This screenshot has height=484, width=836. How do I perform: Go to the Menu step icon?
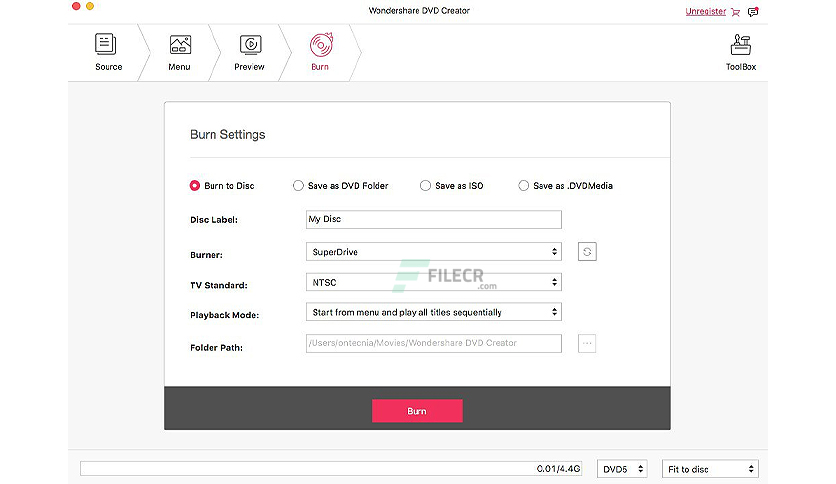point(180,44)
